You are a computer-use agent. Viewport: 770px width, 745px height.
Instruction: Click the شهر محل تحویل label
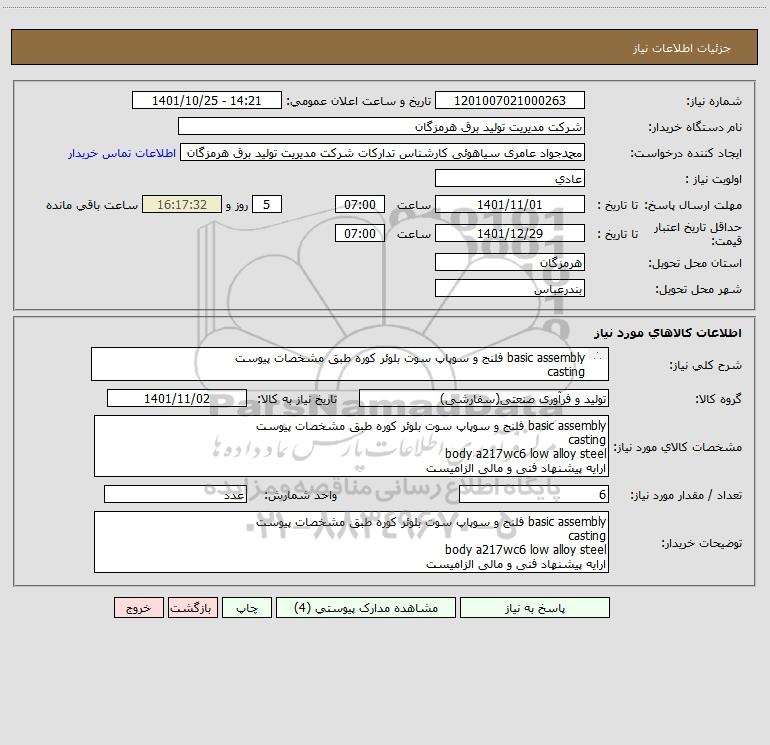(x=698, y=289)
